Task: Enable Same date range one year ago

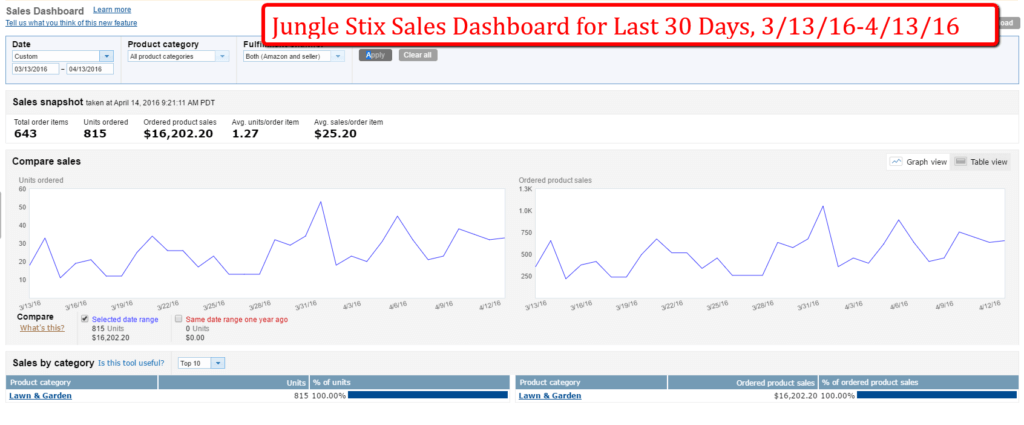Action: 178,319
